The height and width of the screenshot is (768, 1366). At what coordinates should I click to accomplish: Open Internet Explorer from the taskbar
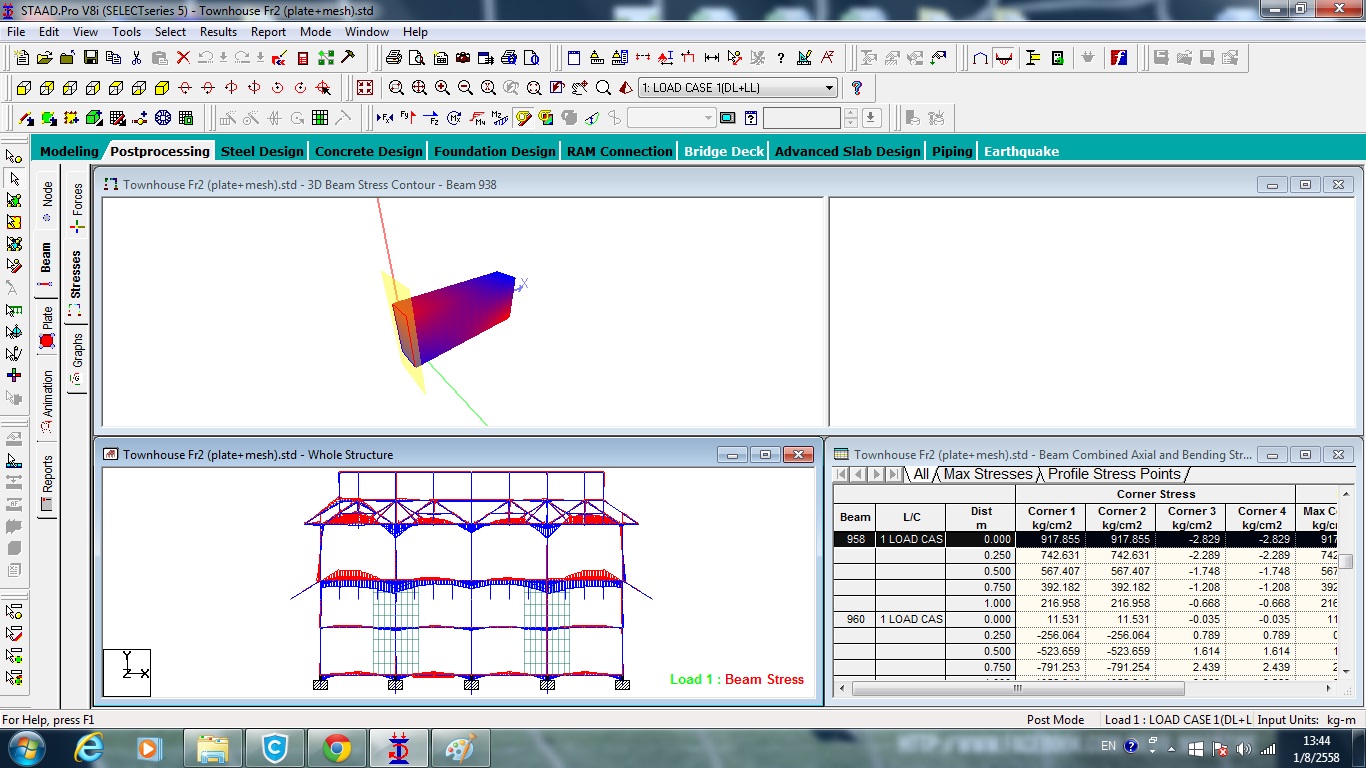pyautogui.click(x=89, y=747)
